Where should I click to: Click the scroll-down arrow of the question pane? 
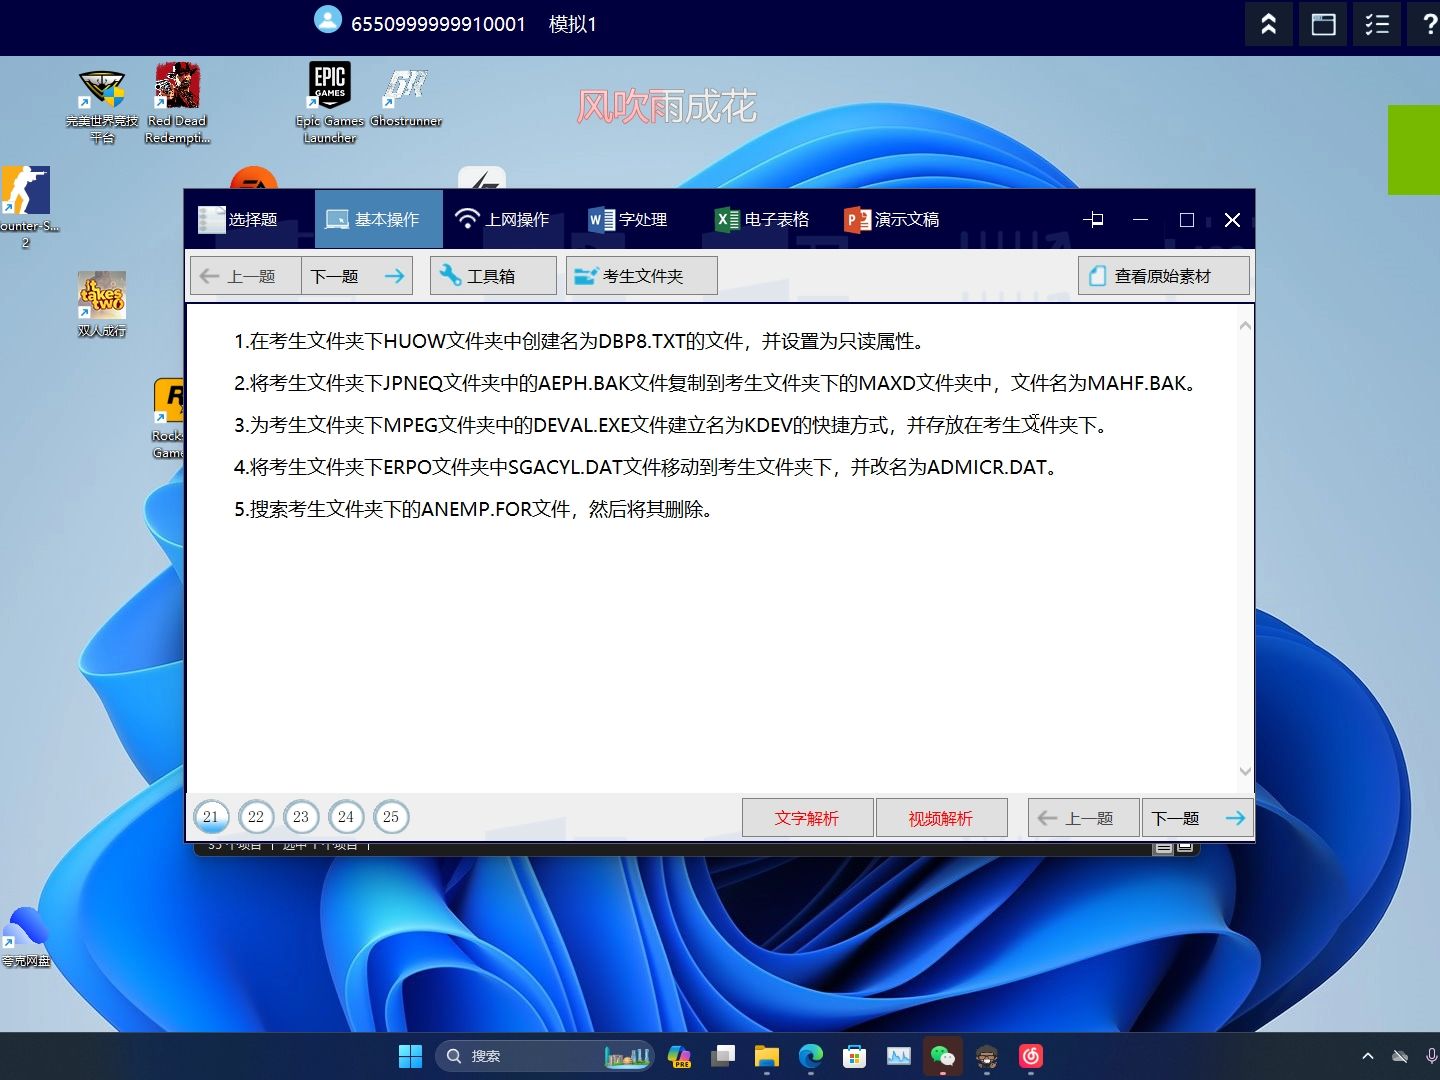[x=1245, y=771]
